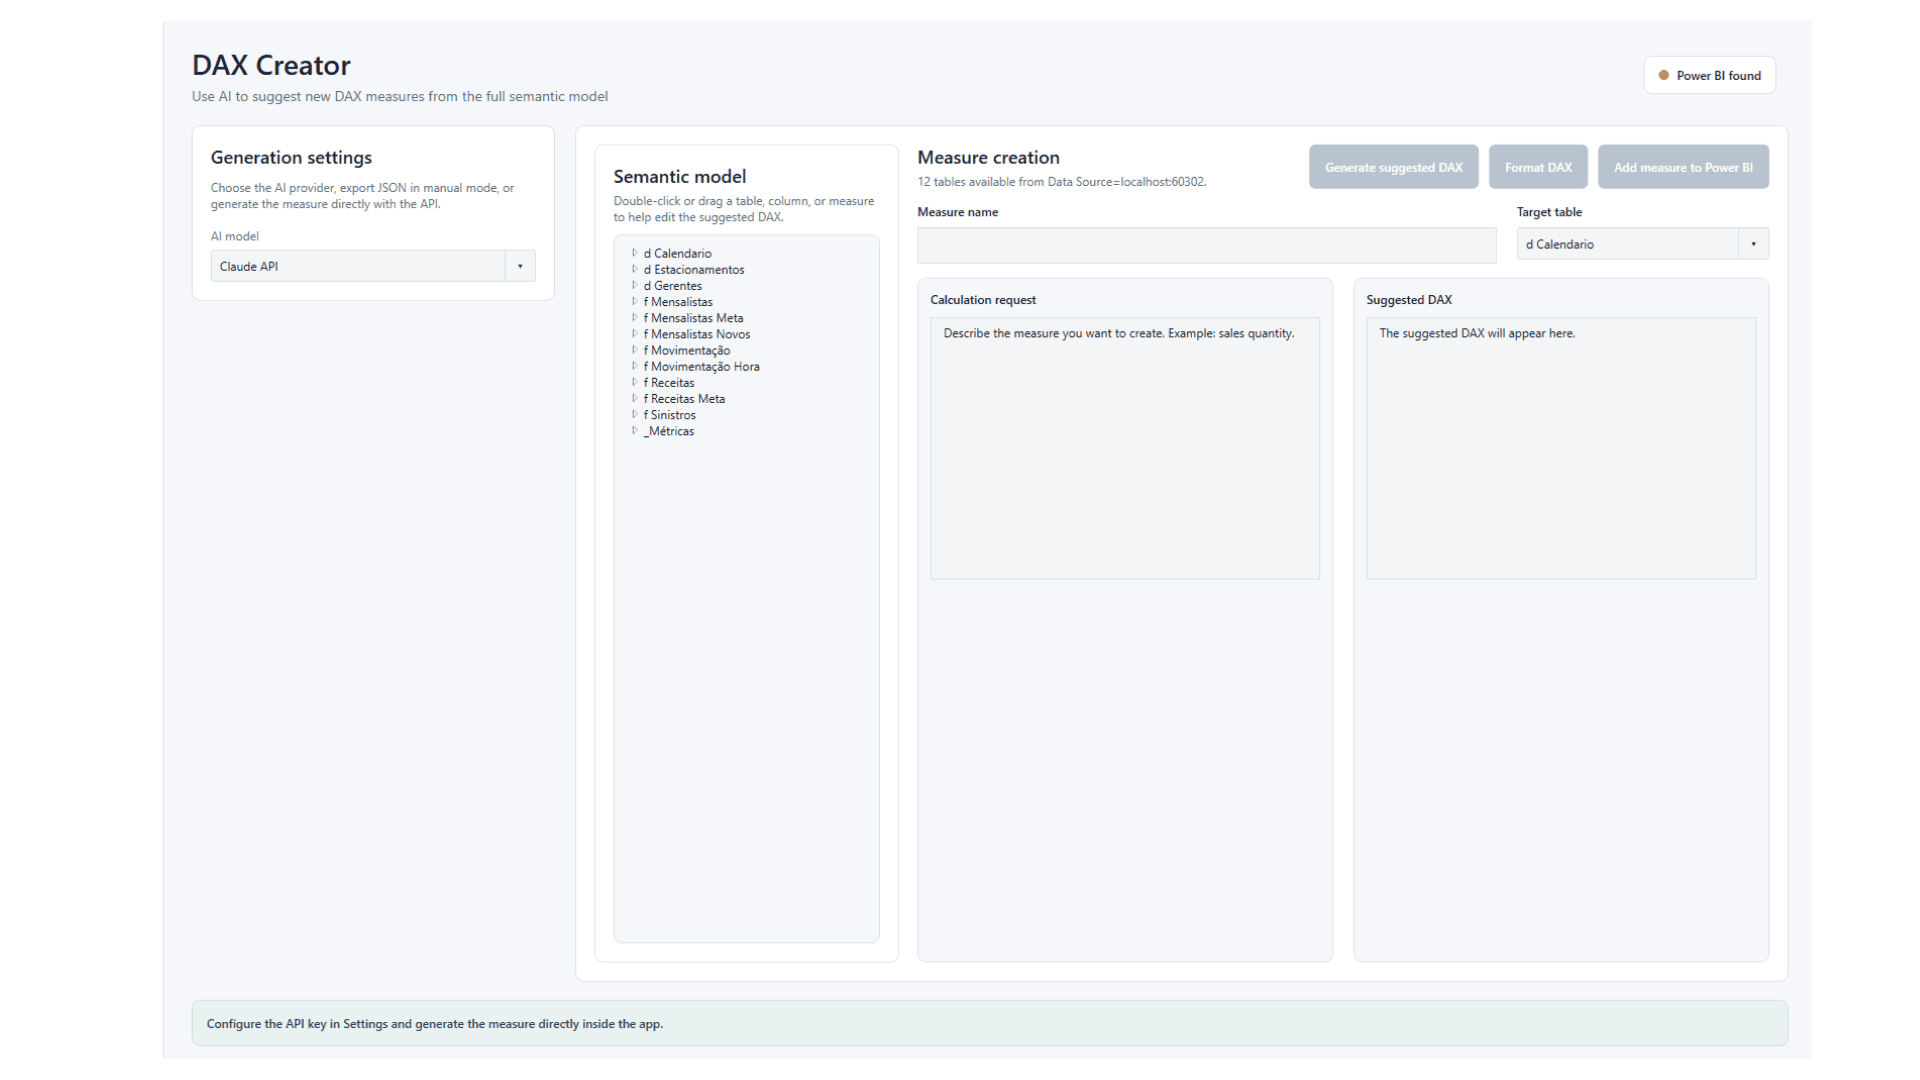Select f Receitas in the tree
Image resolution: width=1920 pixels, height=1080 pixels.
pyautogui.click(x=668, y=382)
